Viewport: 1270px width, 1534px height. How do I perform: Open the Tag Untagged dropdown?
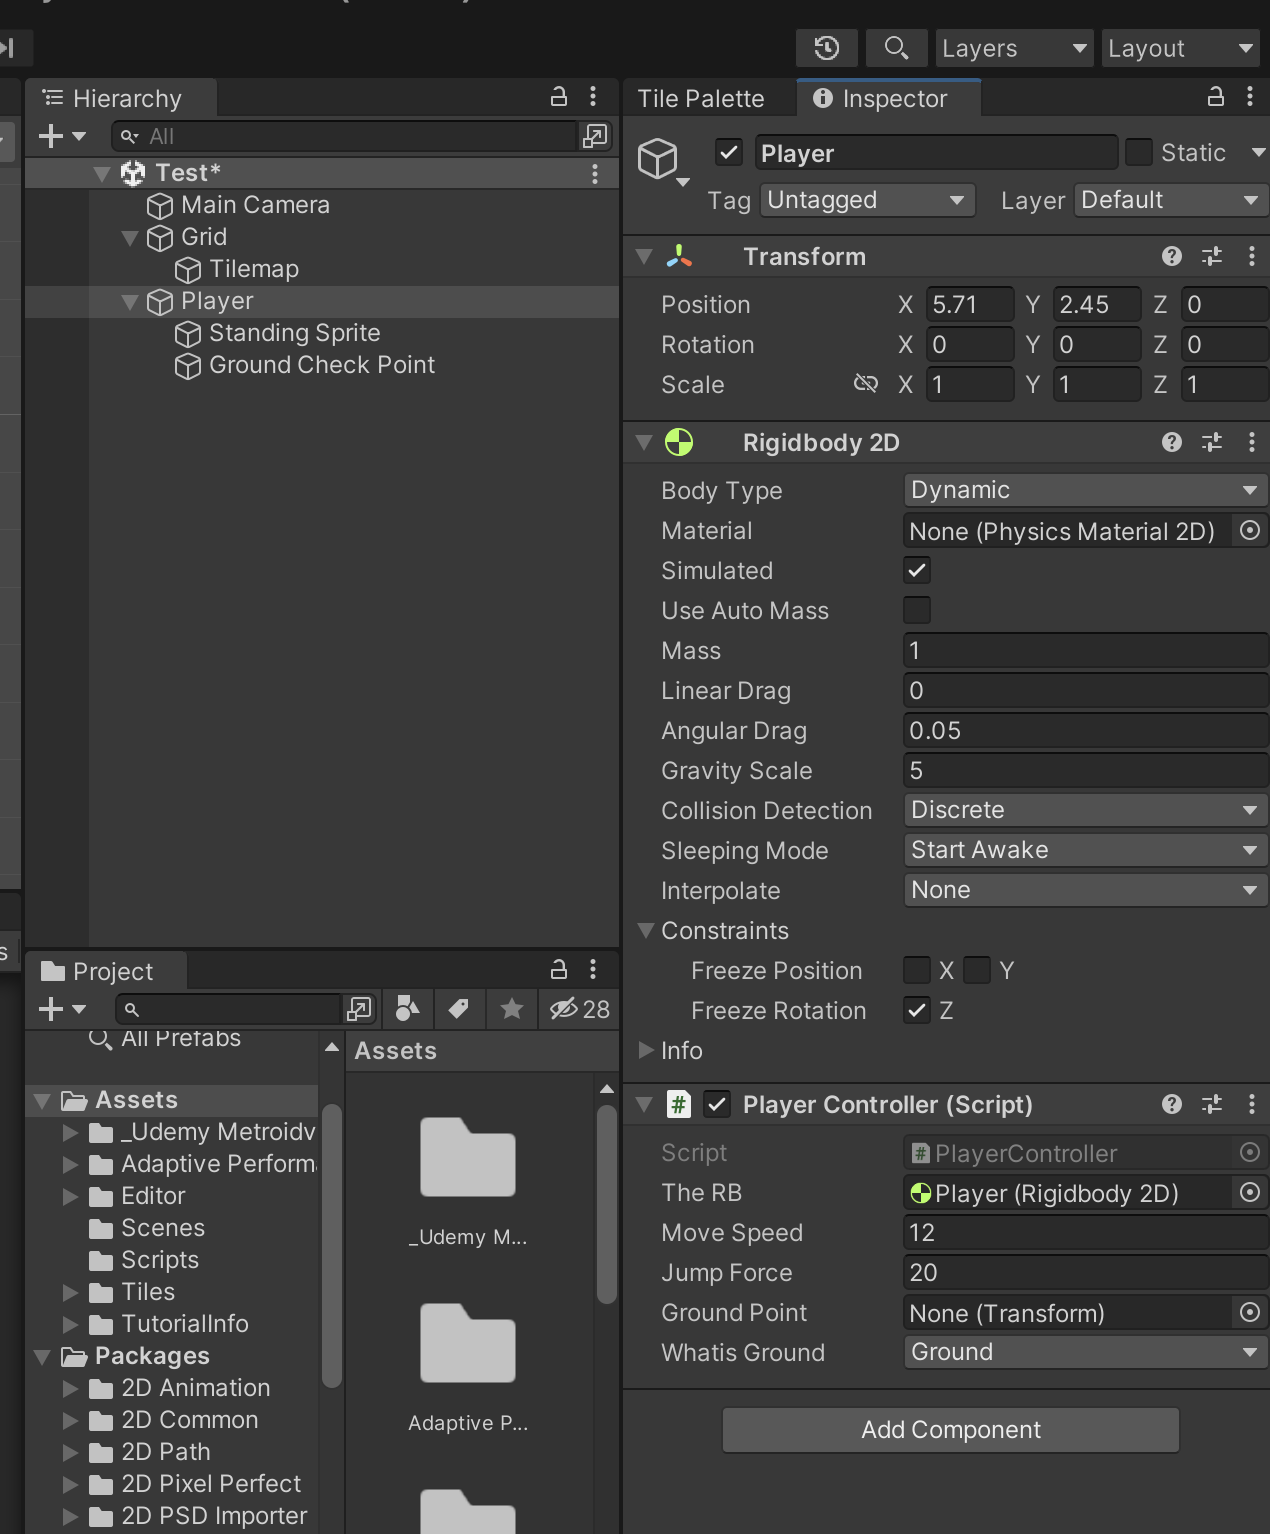867,200
